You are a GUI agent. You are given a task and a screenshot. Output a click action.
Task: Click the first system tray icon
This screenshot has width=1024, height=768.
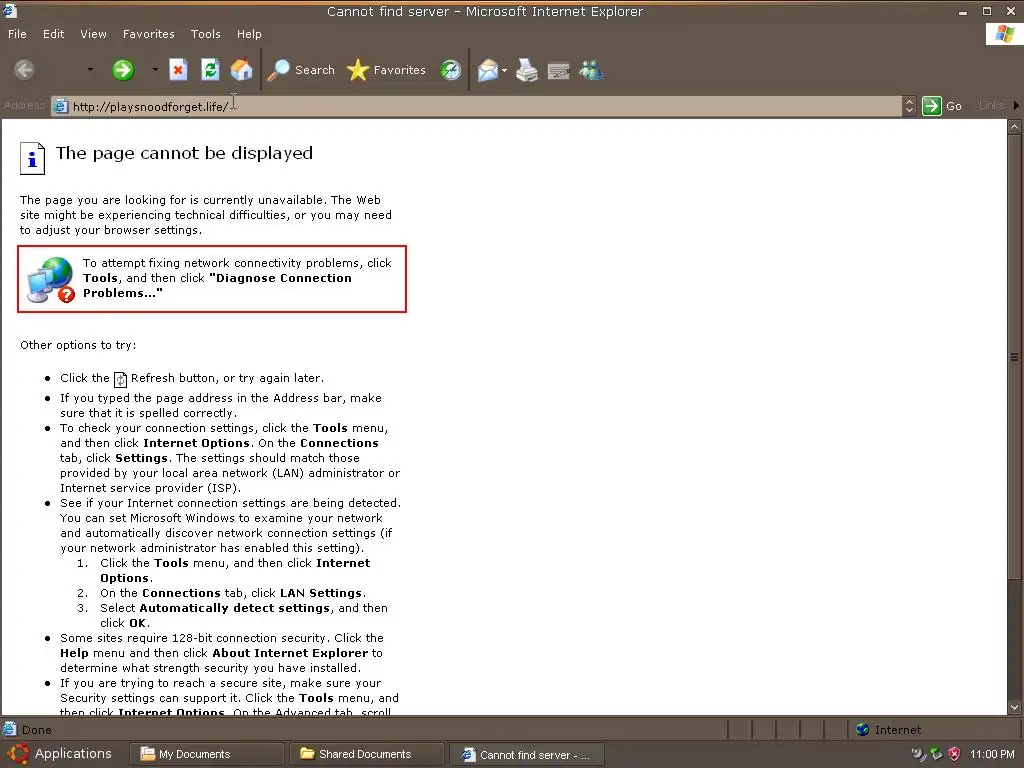tap(919, 754)
